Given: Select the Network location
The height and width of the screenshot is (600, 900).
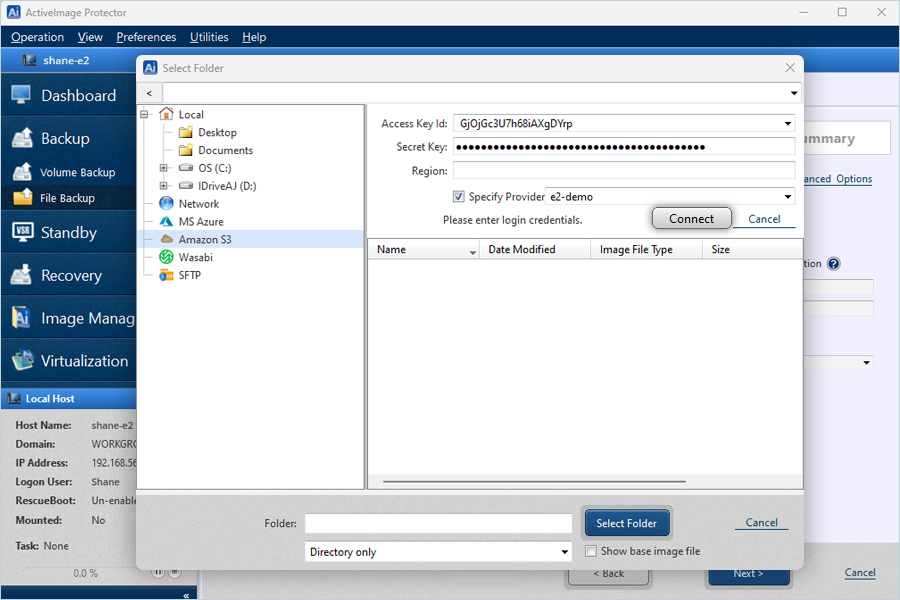Looking at the screenshot, I should point(189,203).
